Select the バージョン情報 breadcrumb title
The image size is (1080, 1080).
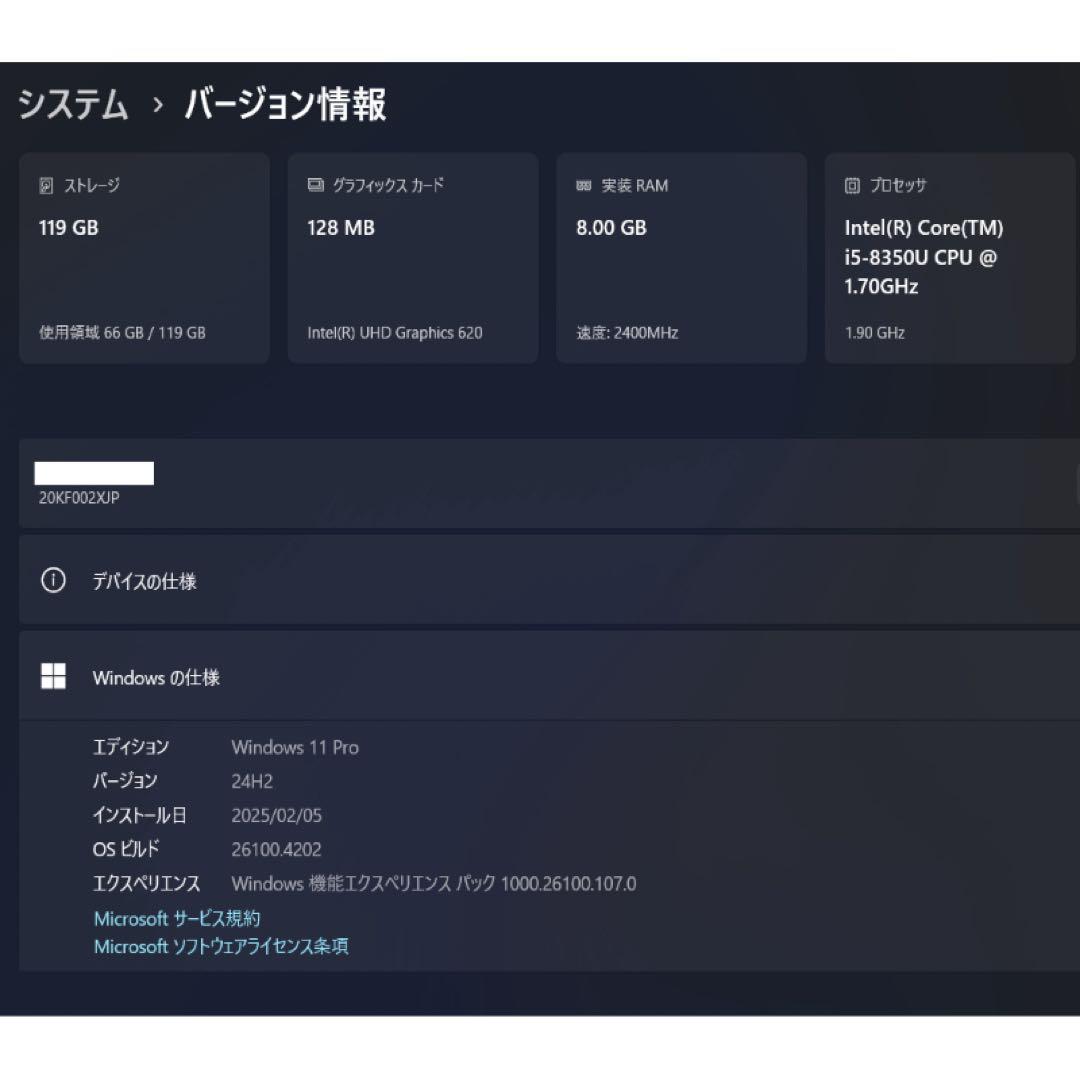point(285,104)
